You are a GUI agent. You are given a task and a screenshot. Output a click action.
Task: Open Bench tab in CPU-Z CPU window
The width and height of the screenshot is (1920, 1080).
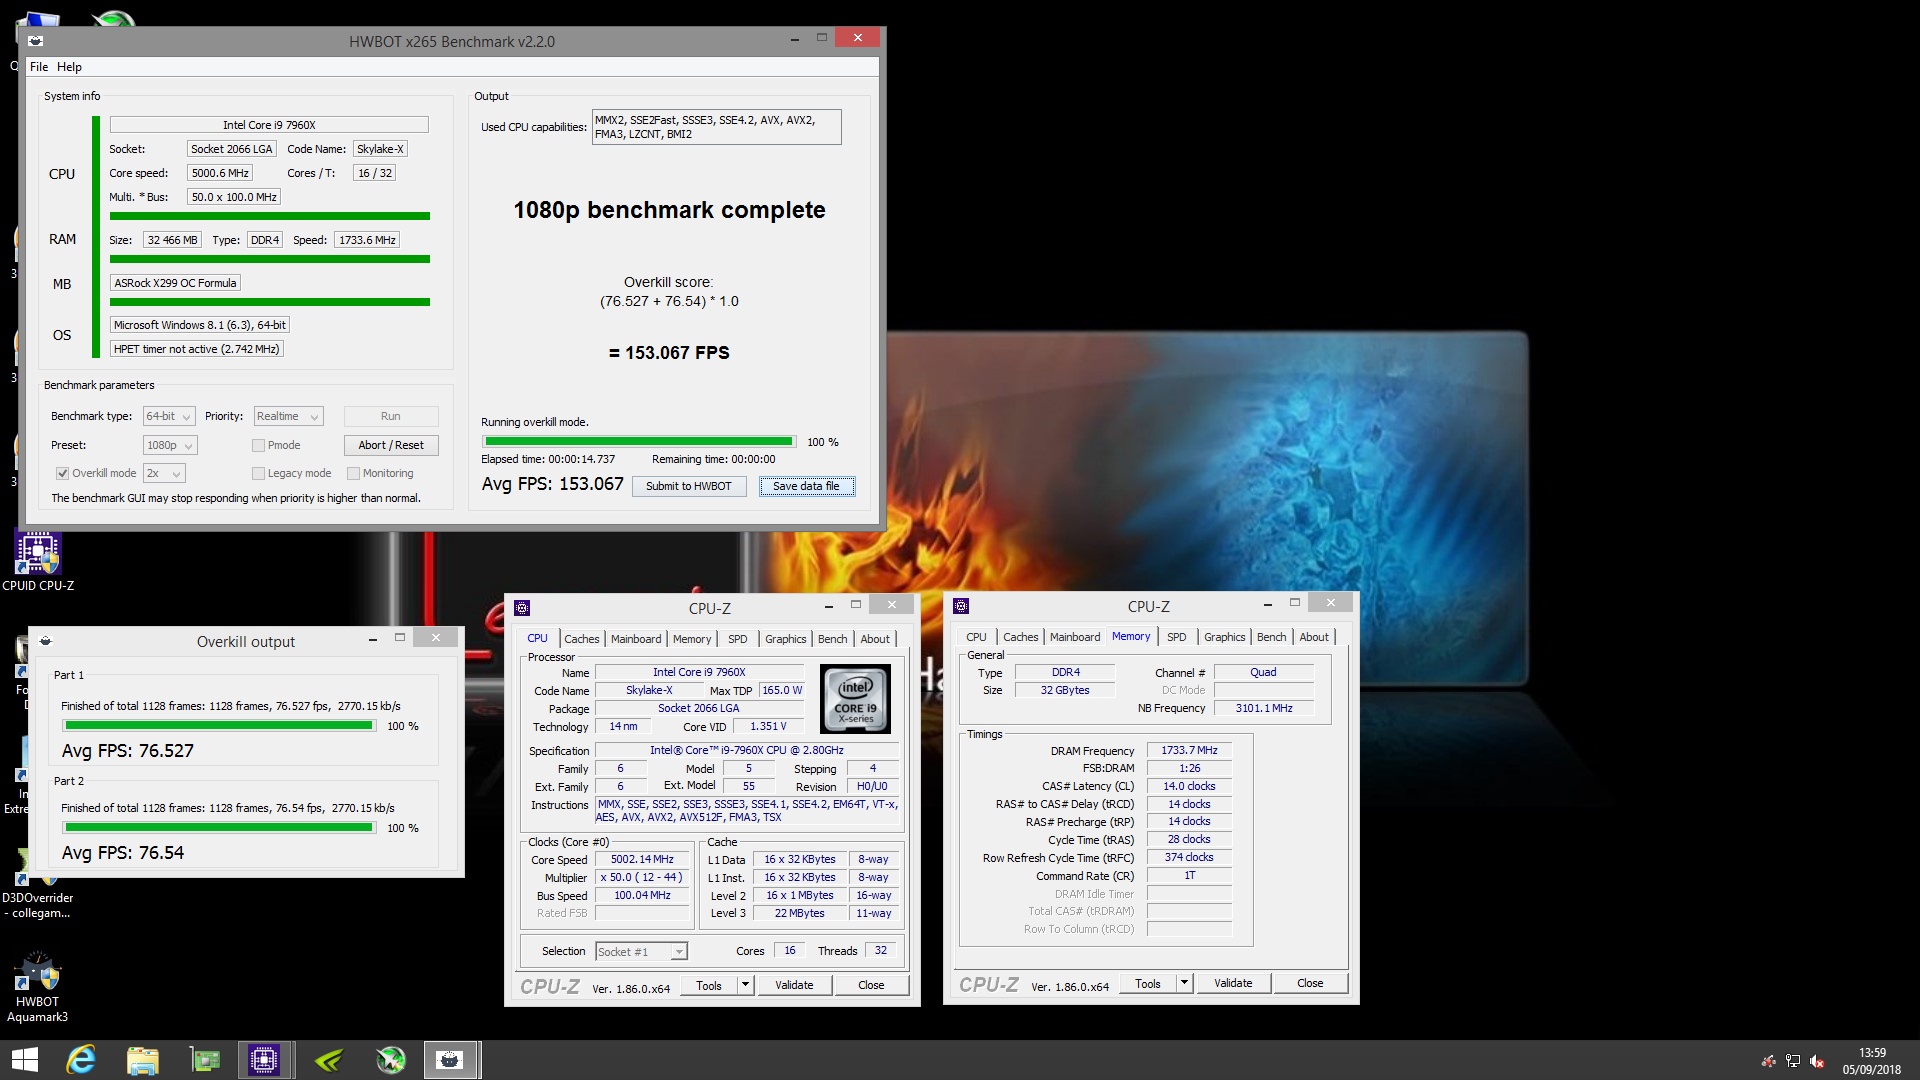tap(832, 639)
